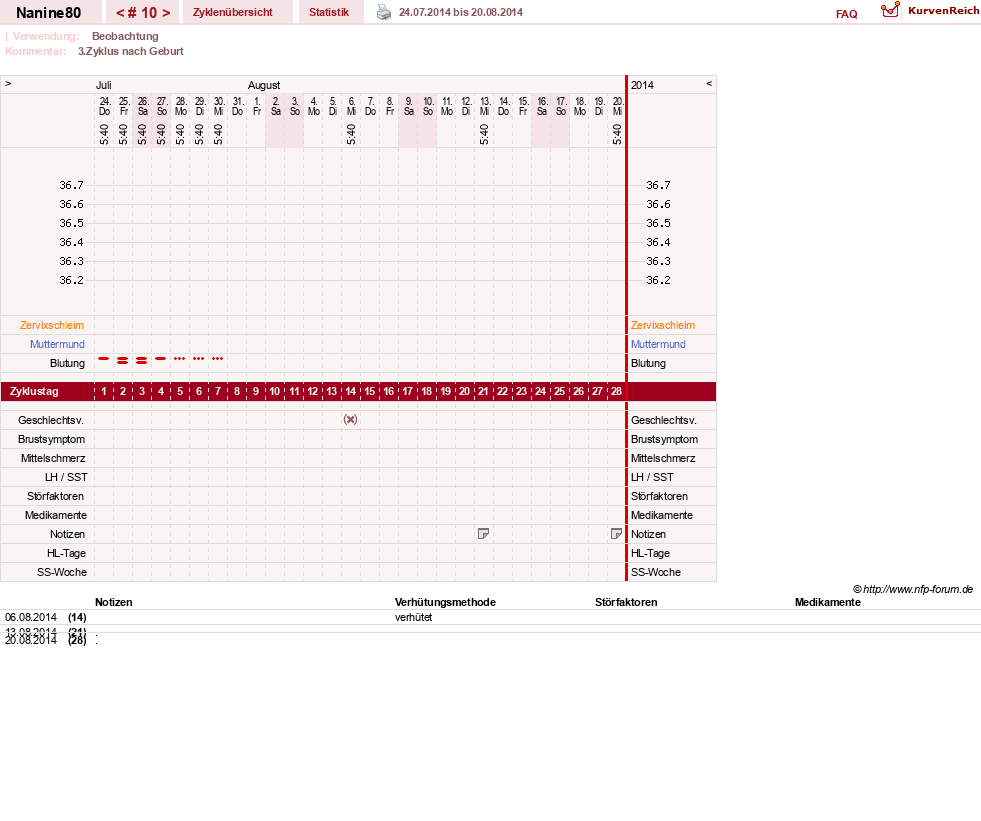Click the right Muttermund label

(x=658, y=344)
